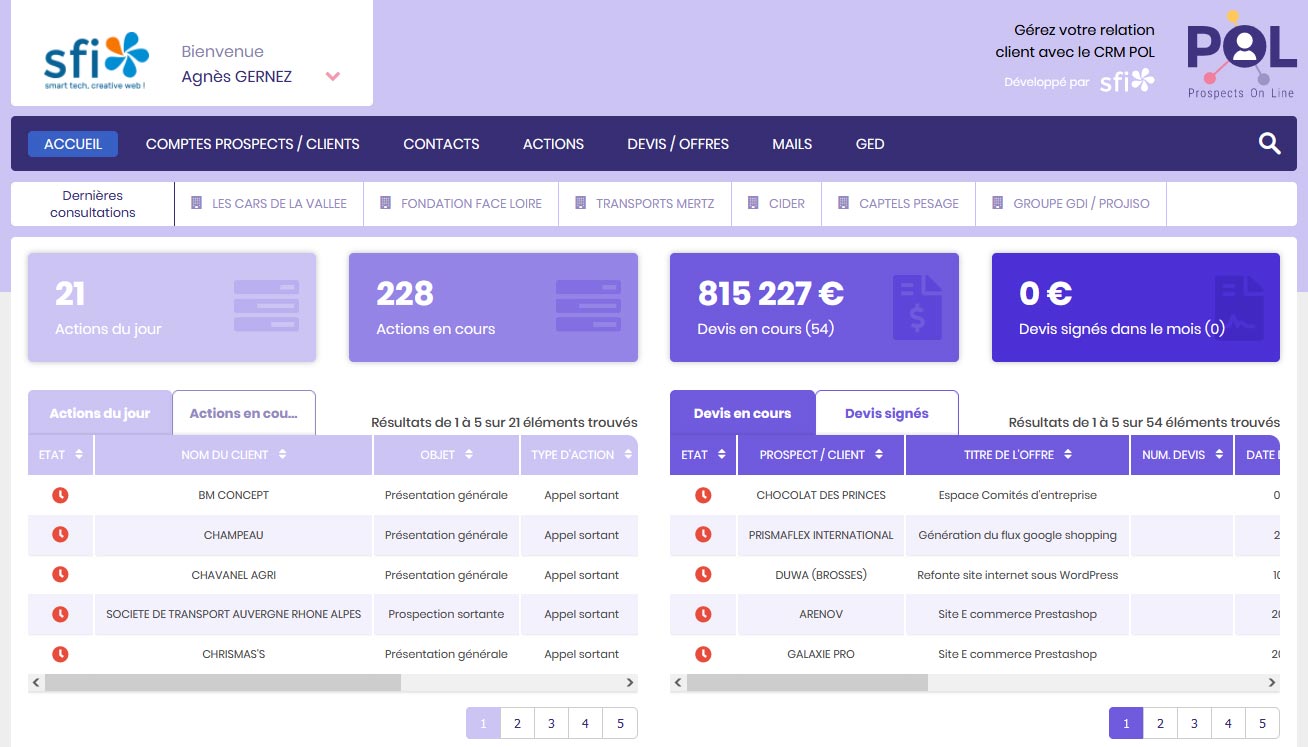Sort by TITRE DE L'OFFRE column arrows

coord(1068,455)
